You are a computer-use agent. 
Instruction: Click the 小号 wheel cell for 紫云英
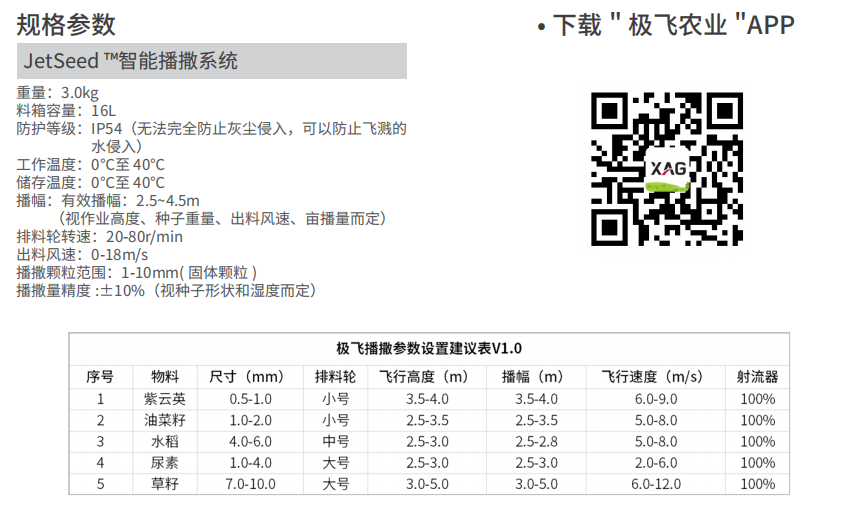tap(336, 399)
